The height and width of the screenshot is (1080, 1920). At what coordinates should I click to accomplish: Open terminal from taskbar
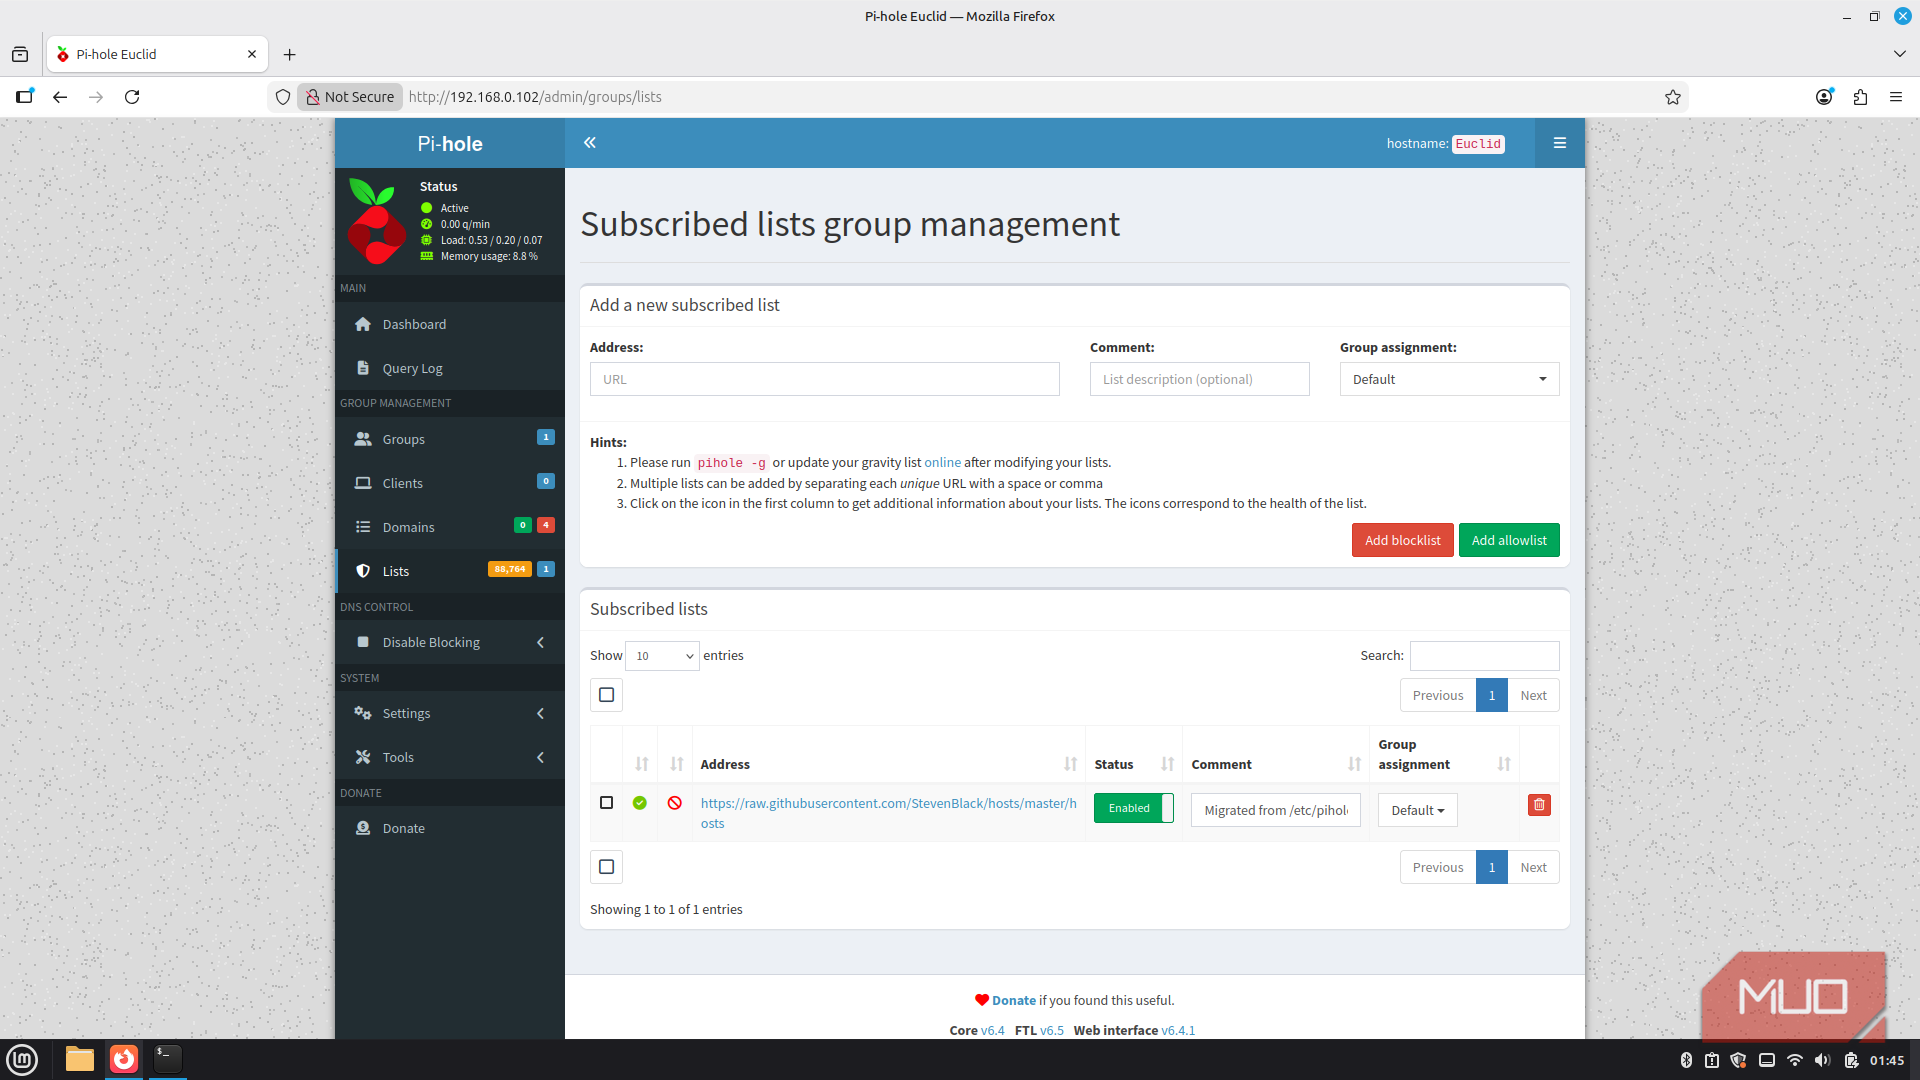168,1059
